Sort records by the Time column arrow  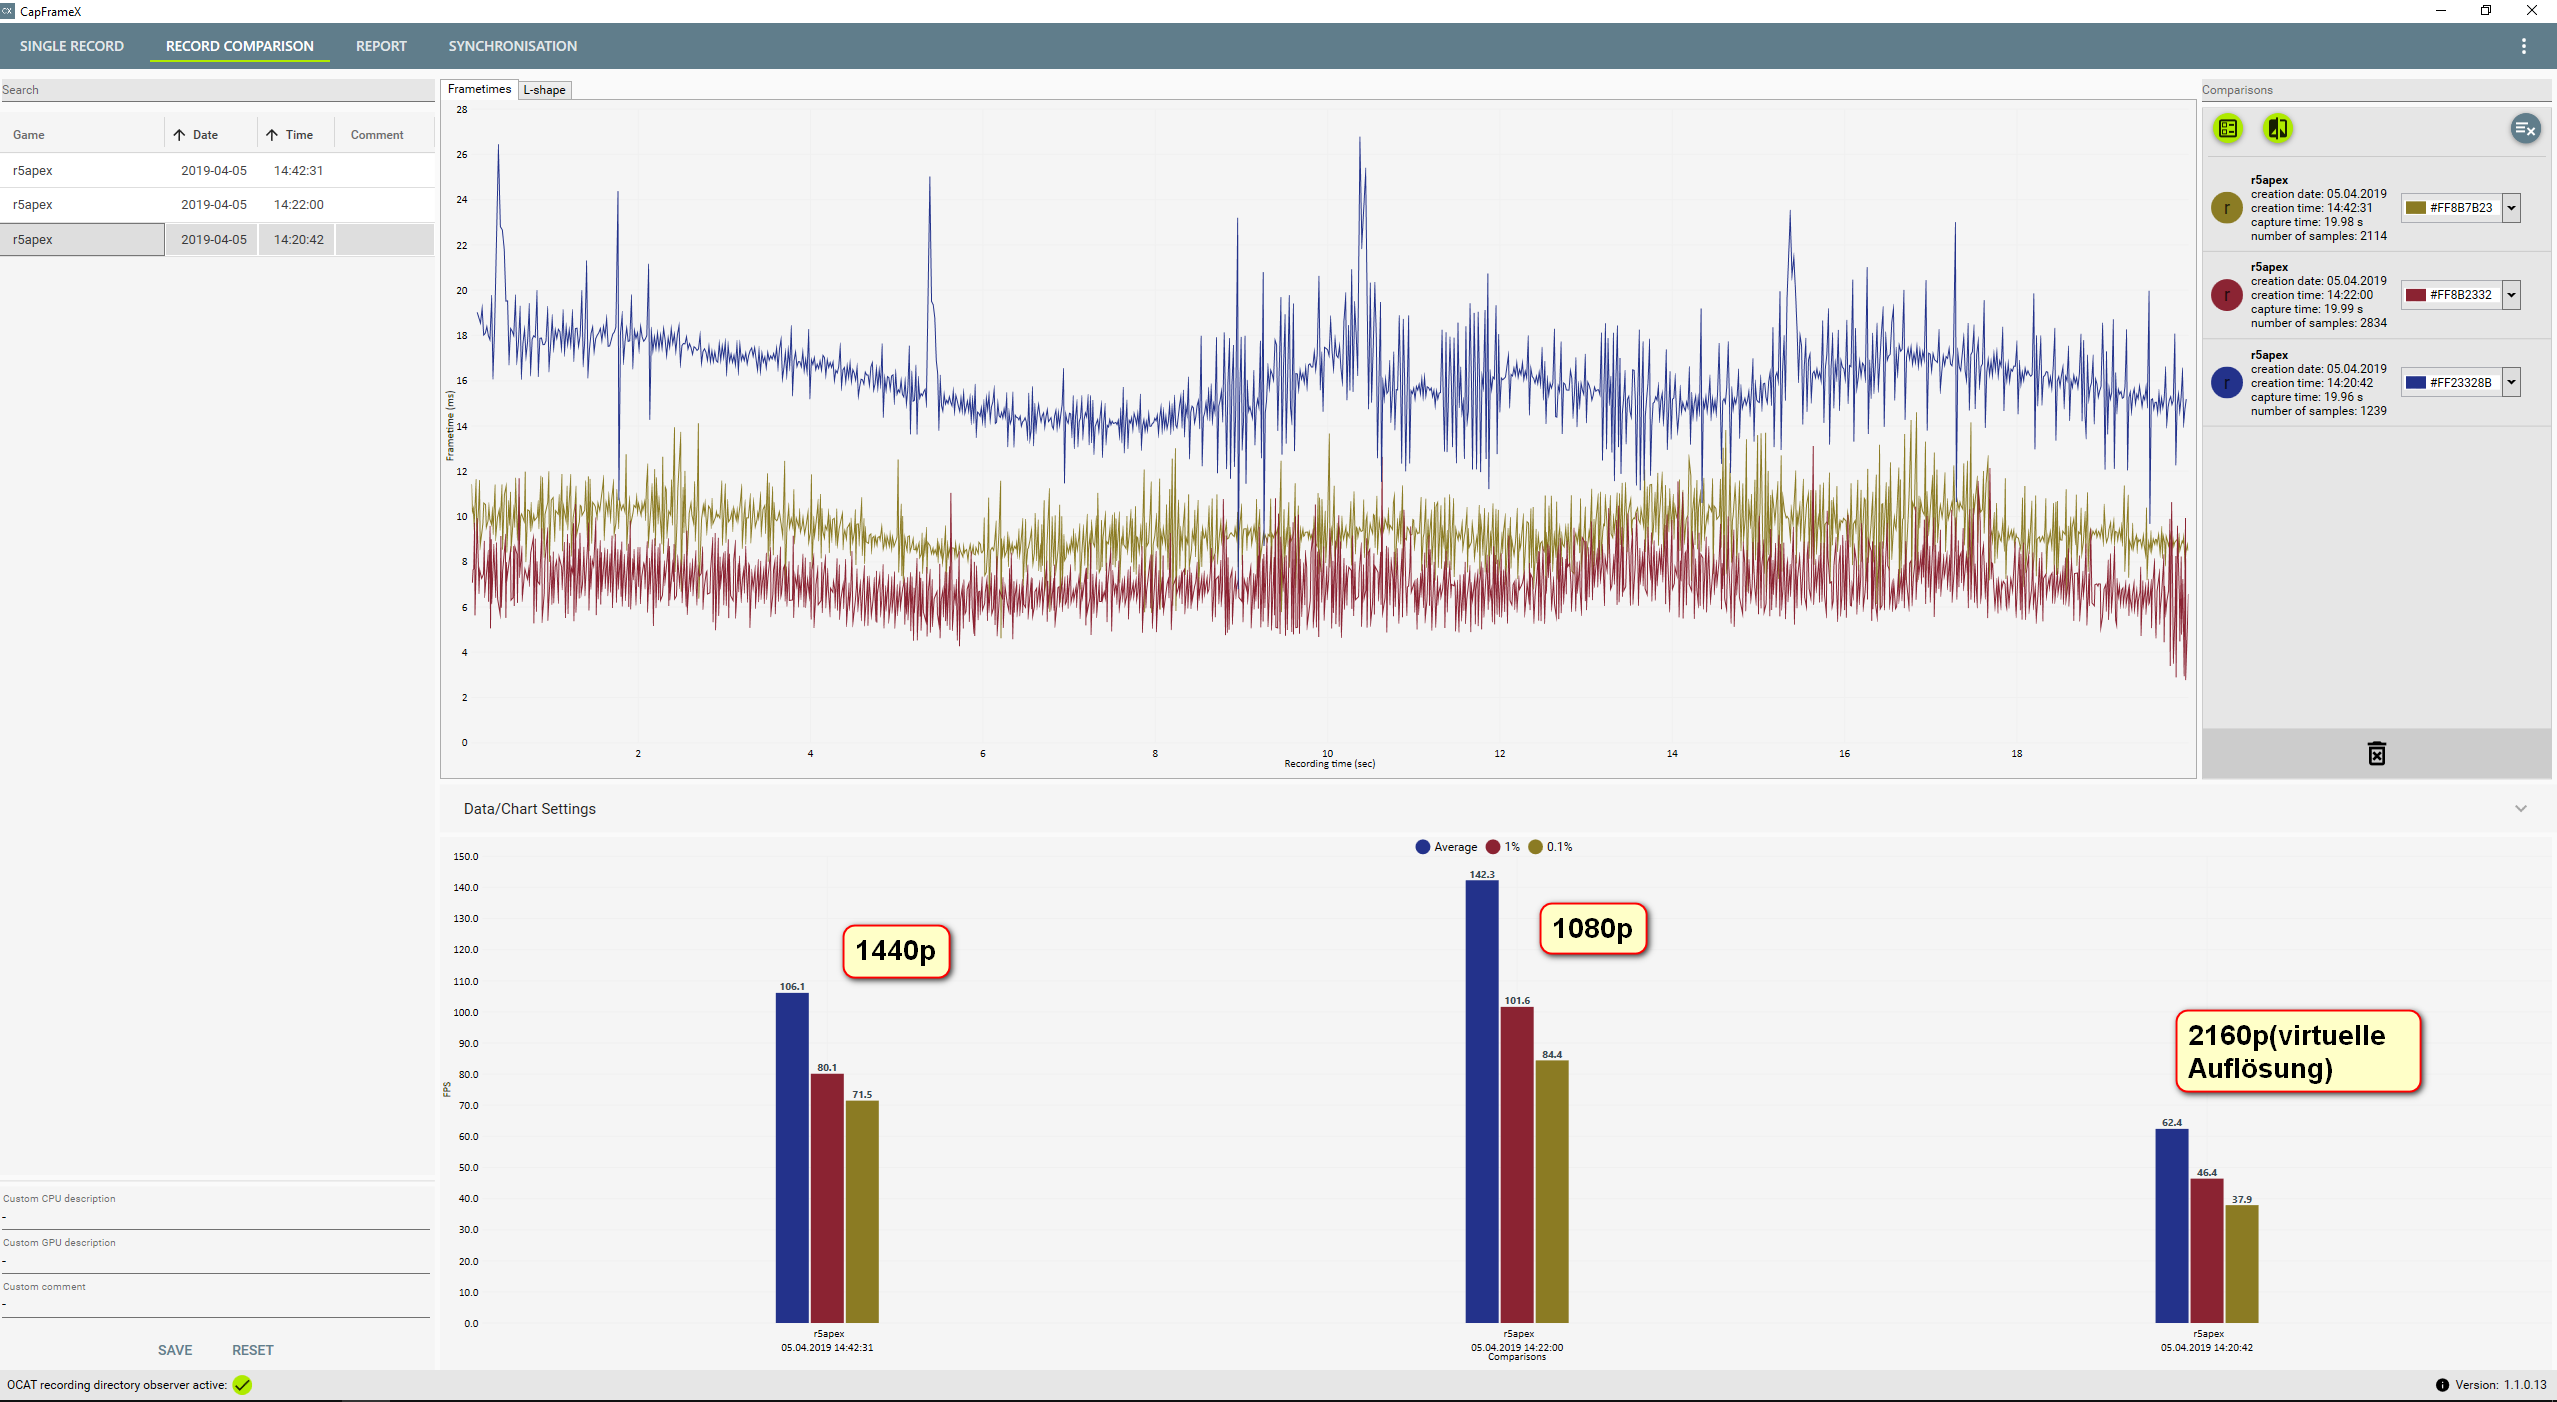tap(272, 135)
